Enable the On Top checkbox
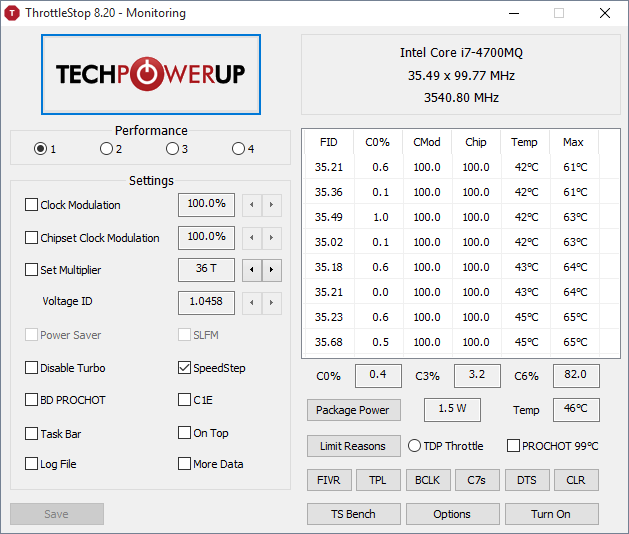Screen dimensions: 629x534 click(185, 433)
